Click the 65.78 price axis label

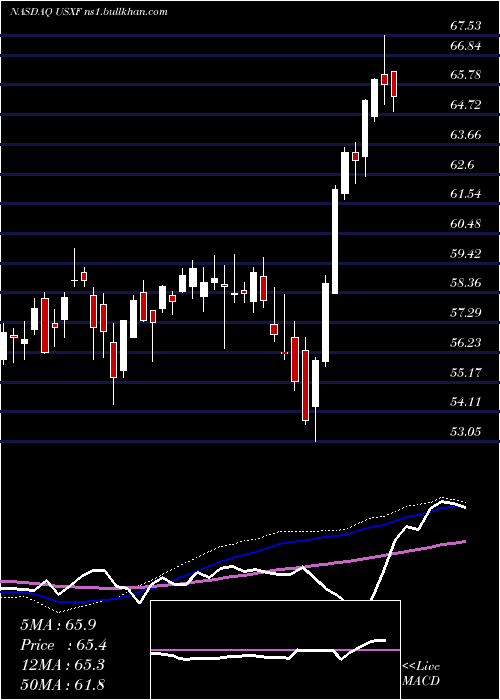click(466, 75)
